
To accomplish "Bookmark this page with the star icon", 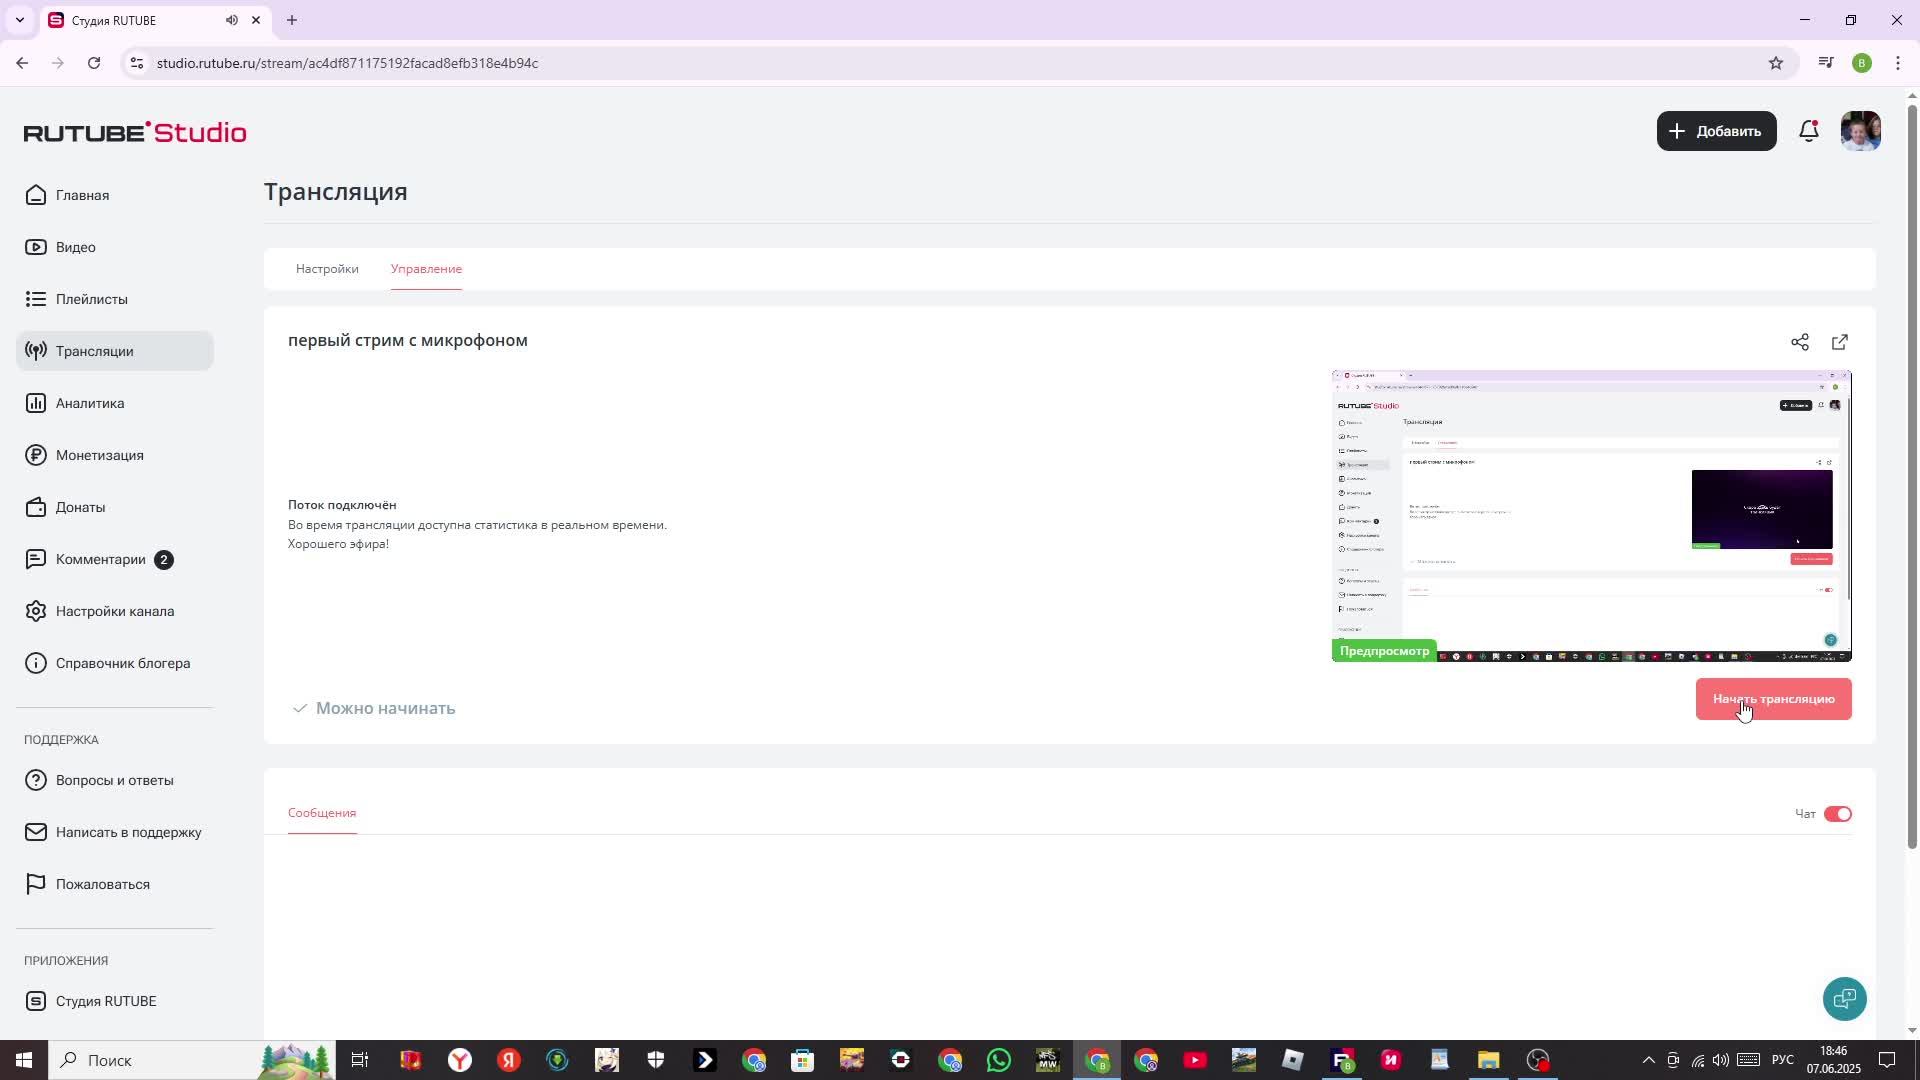I will pos(1776,63).
